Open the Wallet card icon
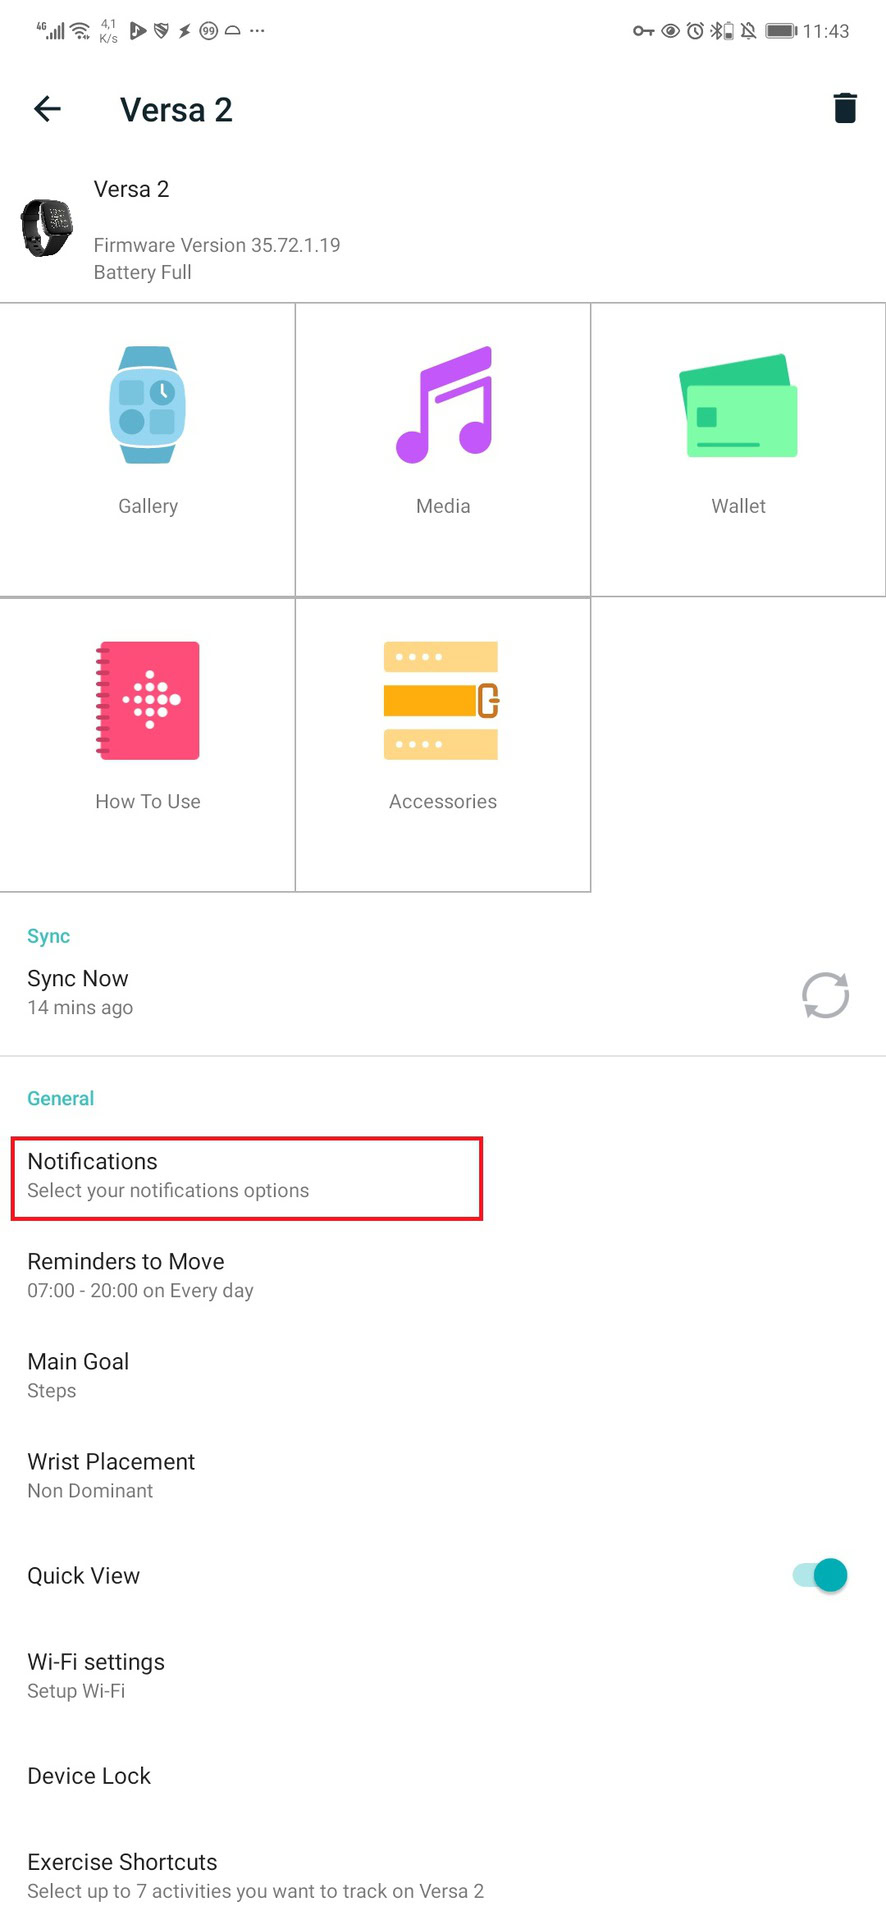Screen dimensions: 886x1920 pos(738,406)
